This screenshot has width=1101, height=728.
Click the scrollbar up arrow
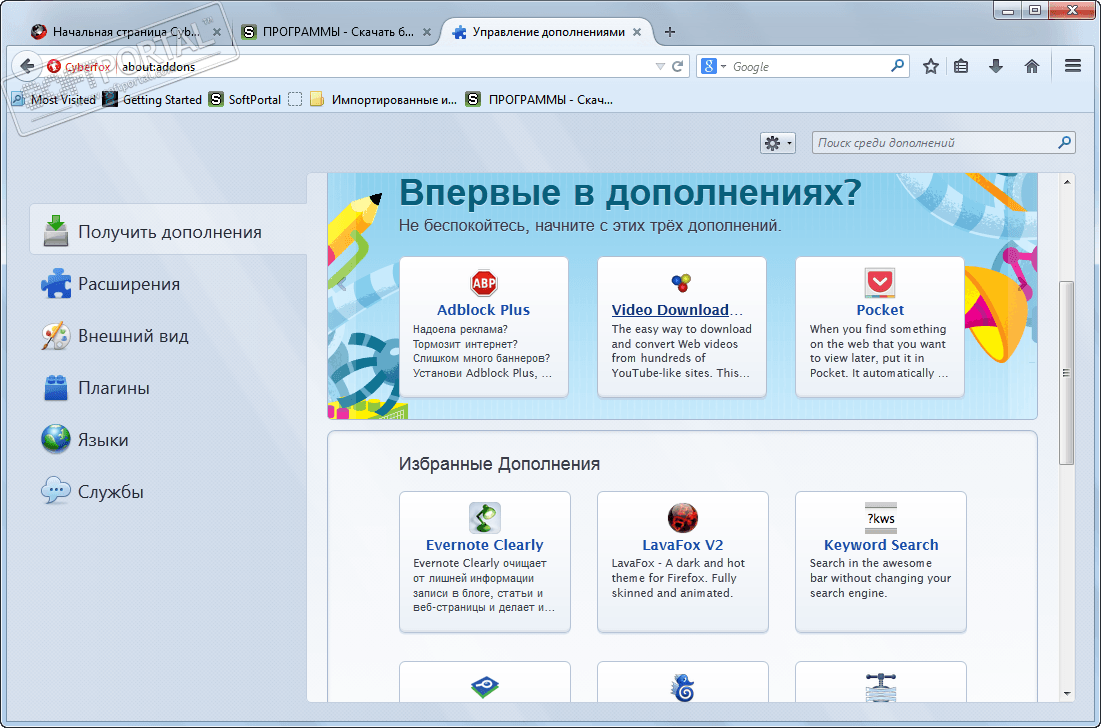point(1067,182)
